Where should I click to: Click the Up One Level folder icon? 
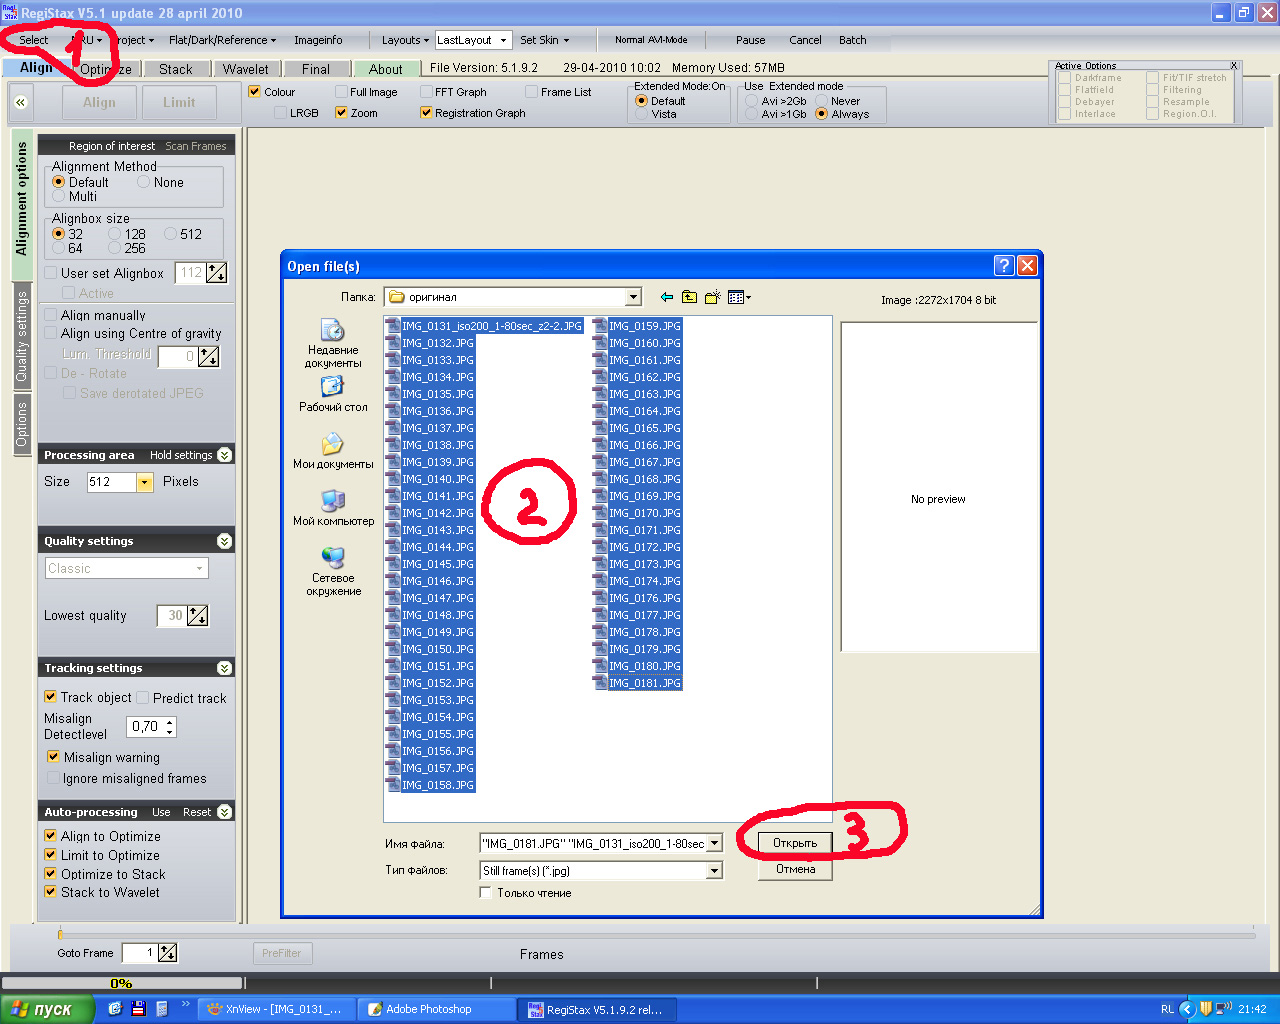690,297
